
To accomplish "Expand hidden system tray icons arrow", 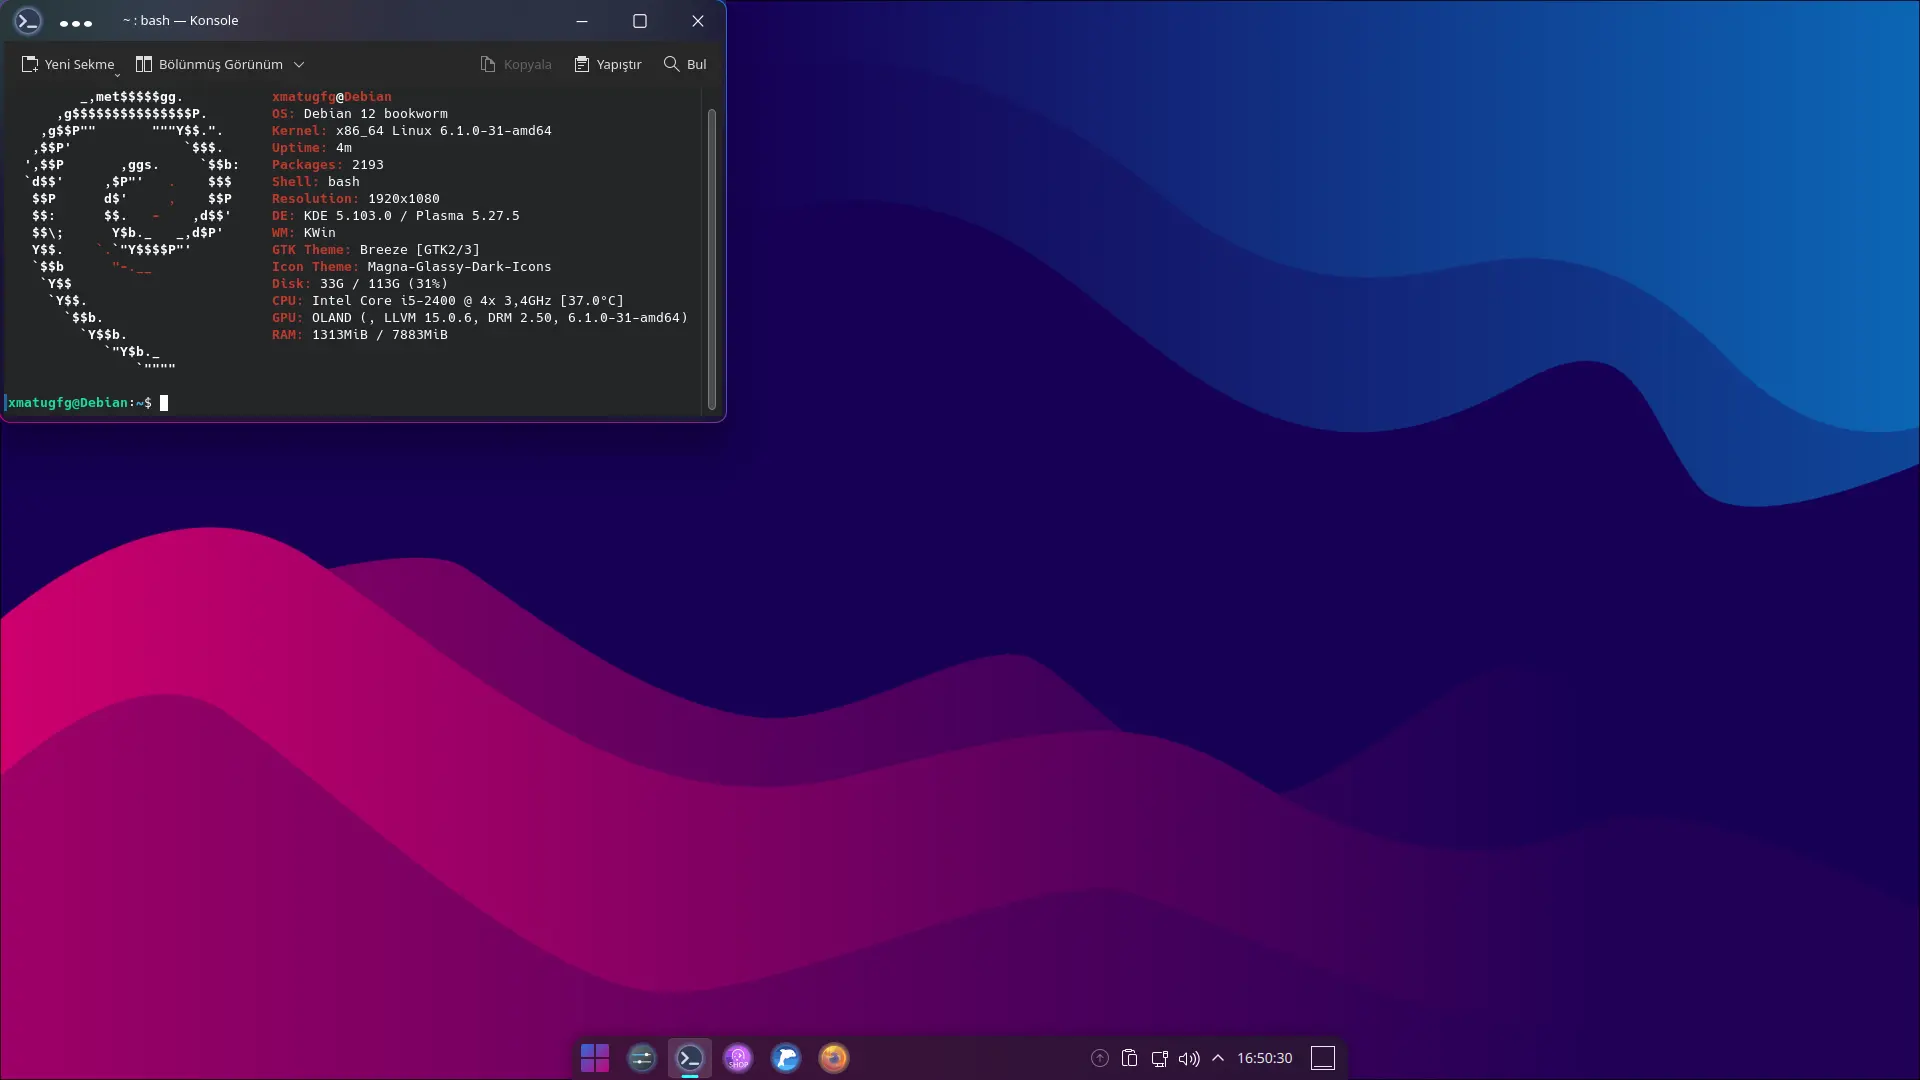I will tap(1218, 1058).
